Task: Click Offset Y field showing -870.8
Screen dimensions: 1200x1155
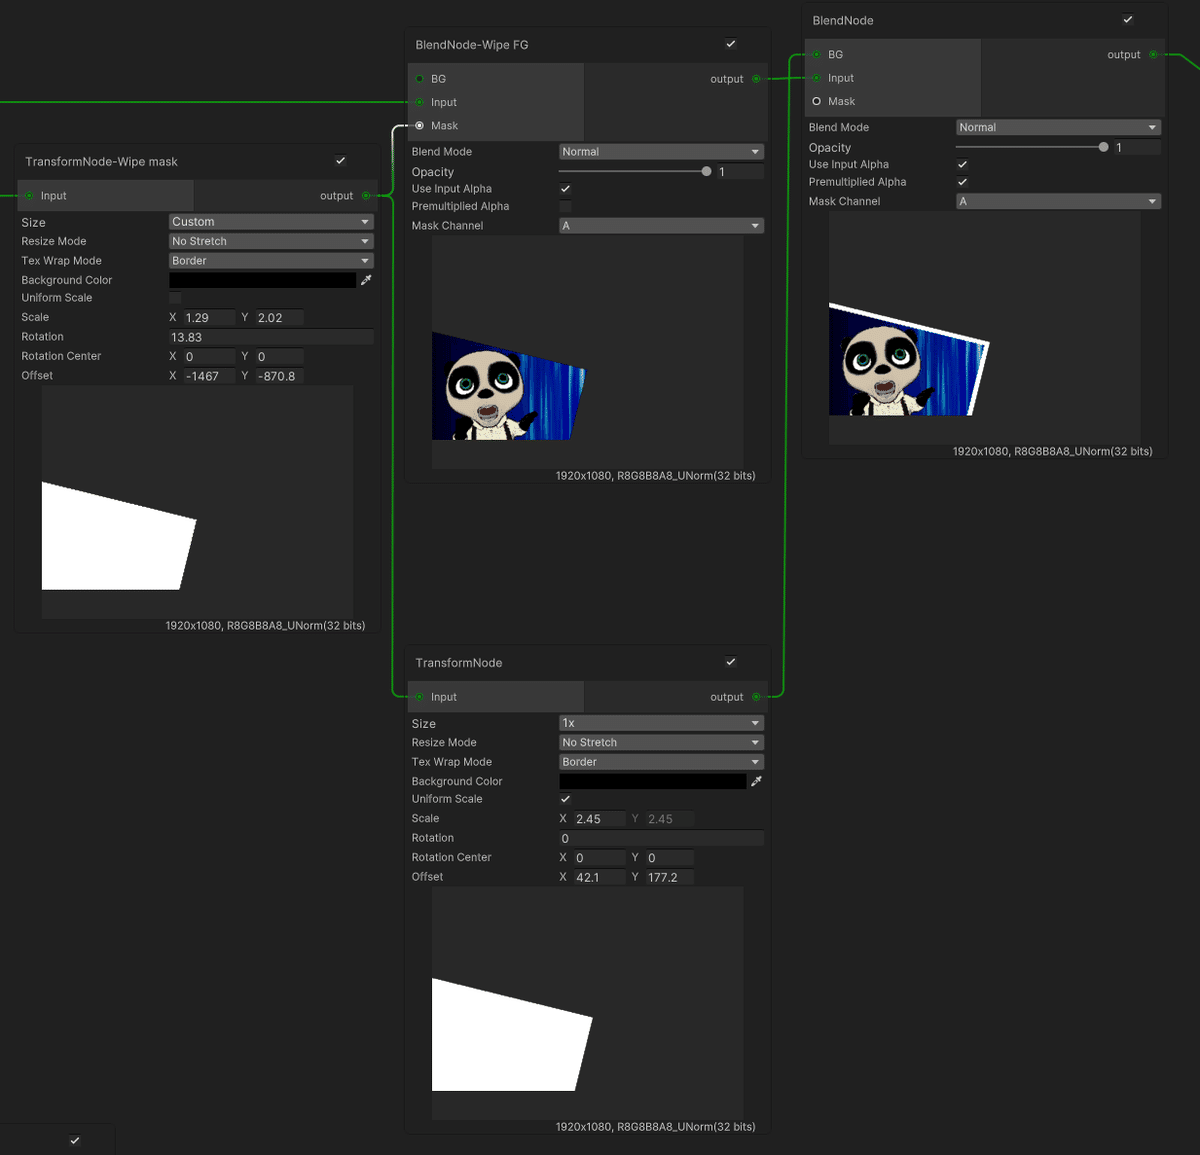Action: (x=280, y=376)
